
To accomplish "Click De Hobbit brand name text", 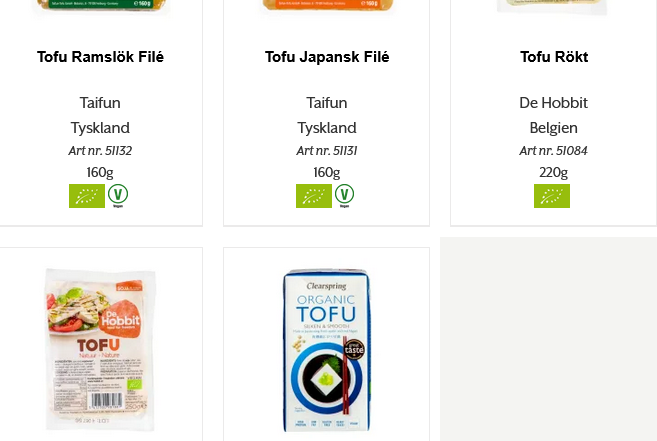I will pyautogui.click(x=554, y=103).
